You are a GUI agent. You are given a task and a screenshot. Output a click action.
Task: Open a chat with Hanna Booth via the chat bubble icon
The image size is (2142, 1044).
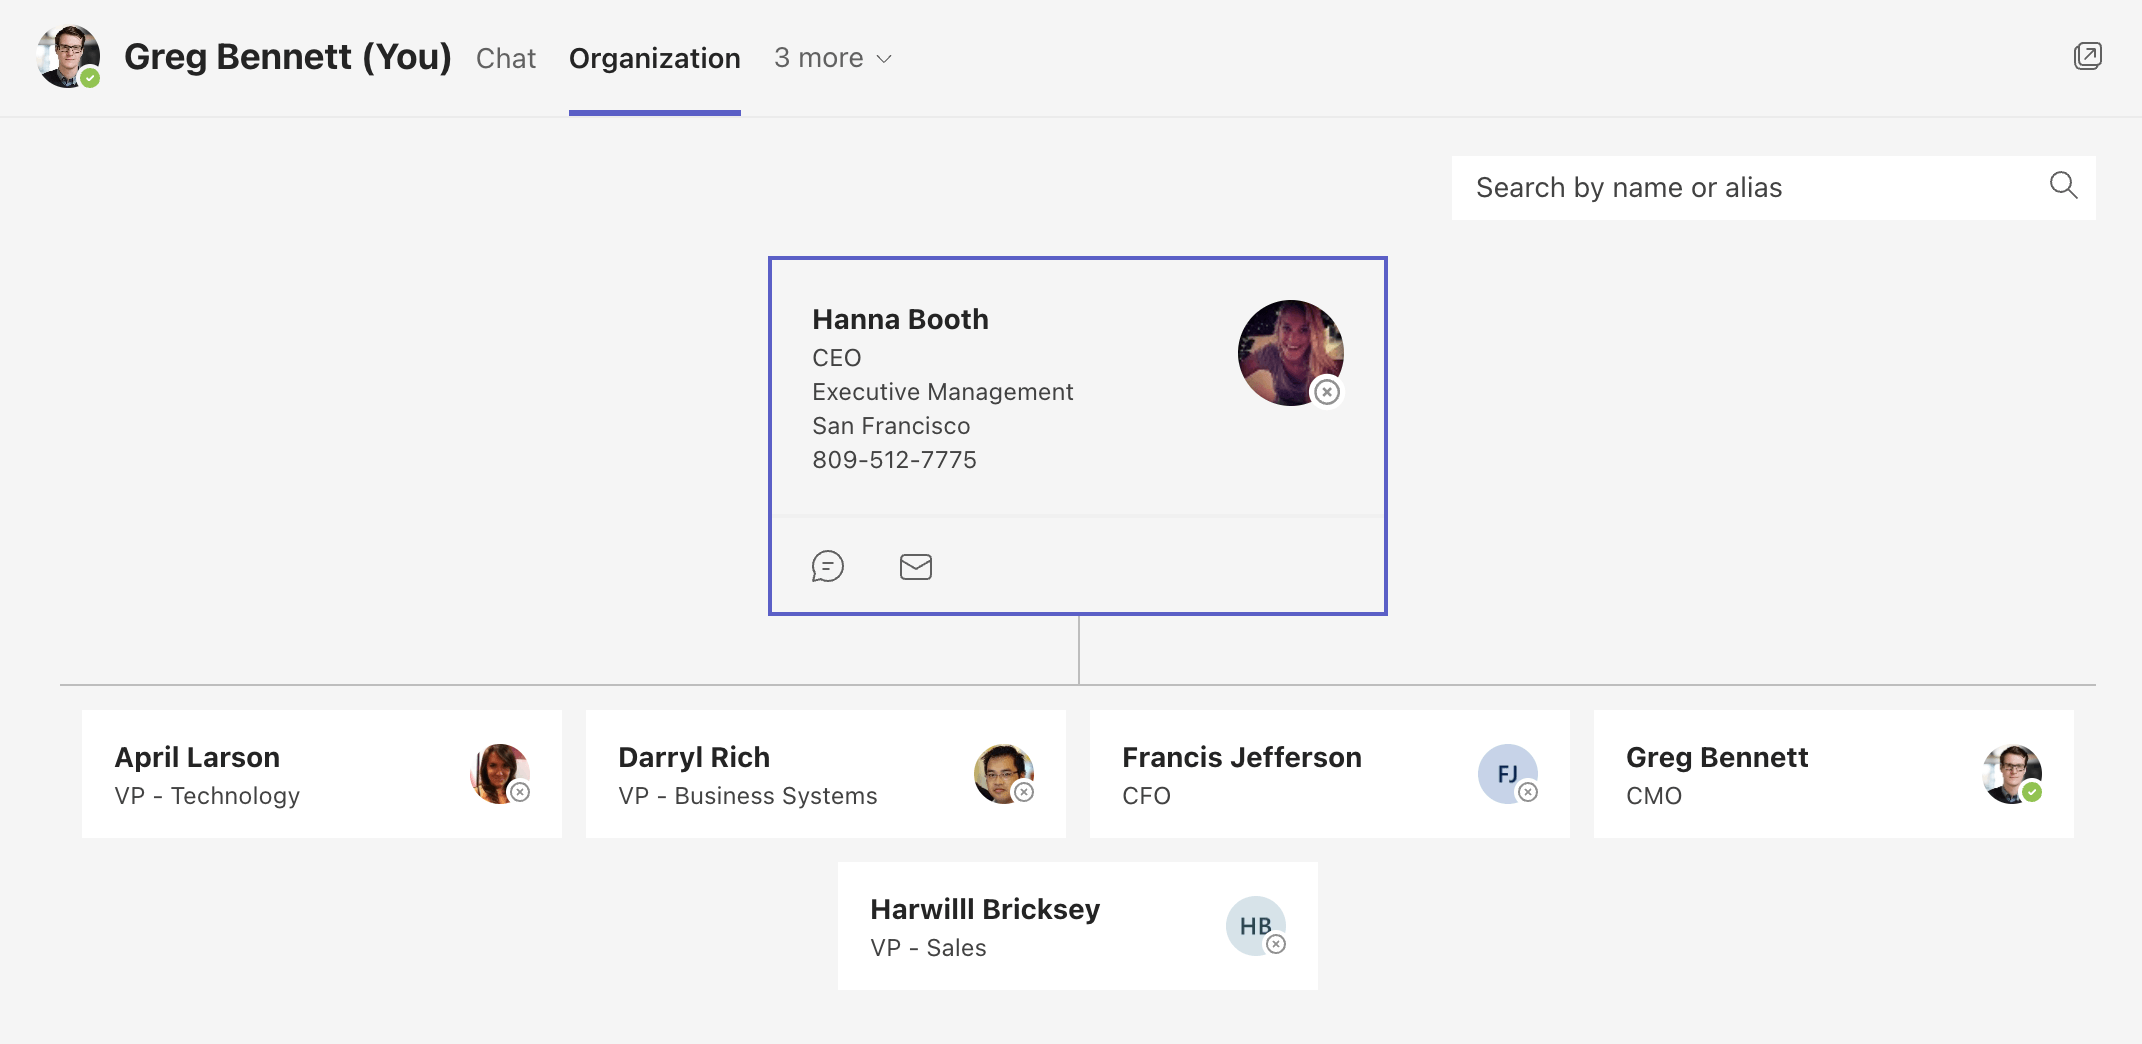pyautogui.click(x=828, y=566)
